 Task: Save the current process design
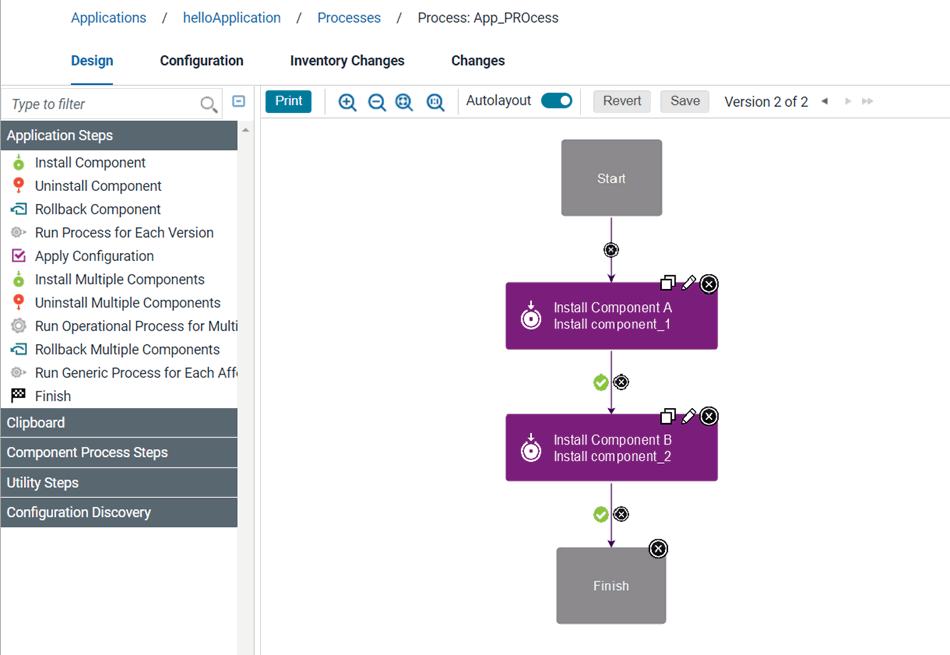(x=684, y=101)
